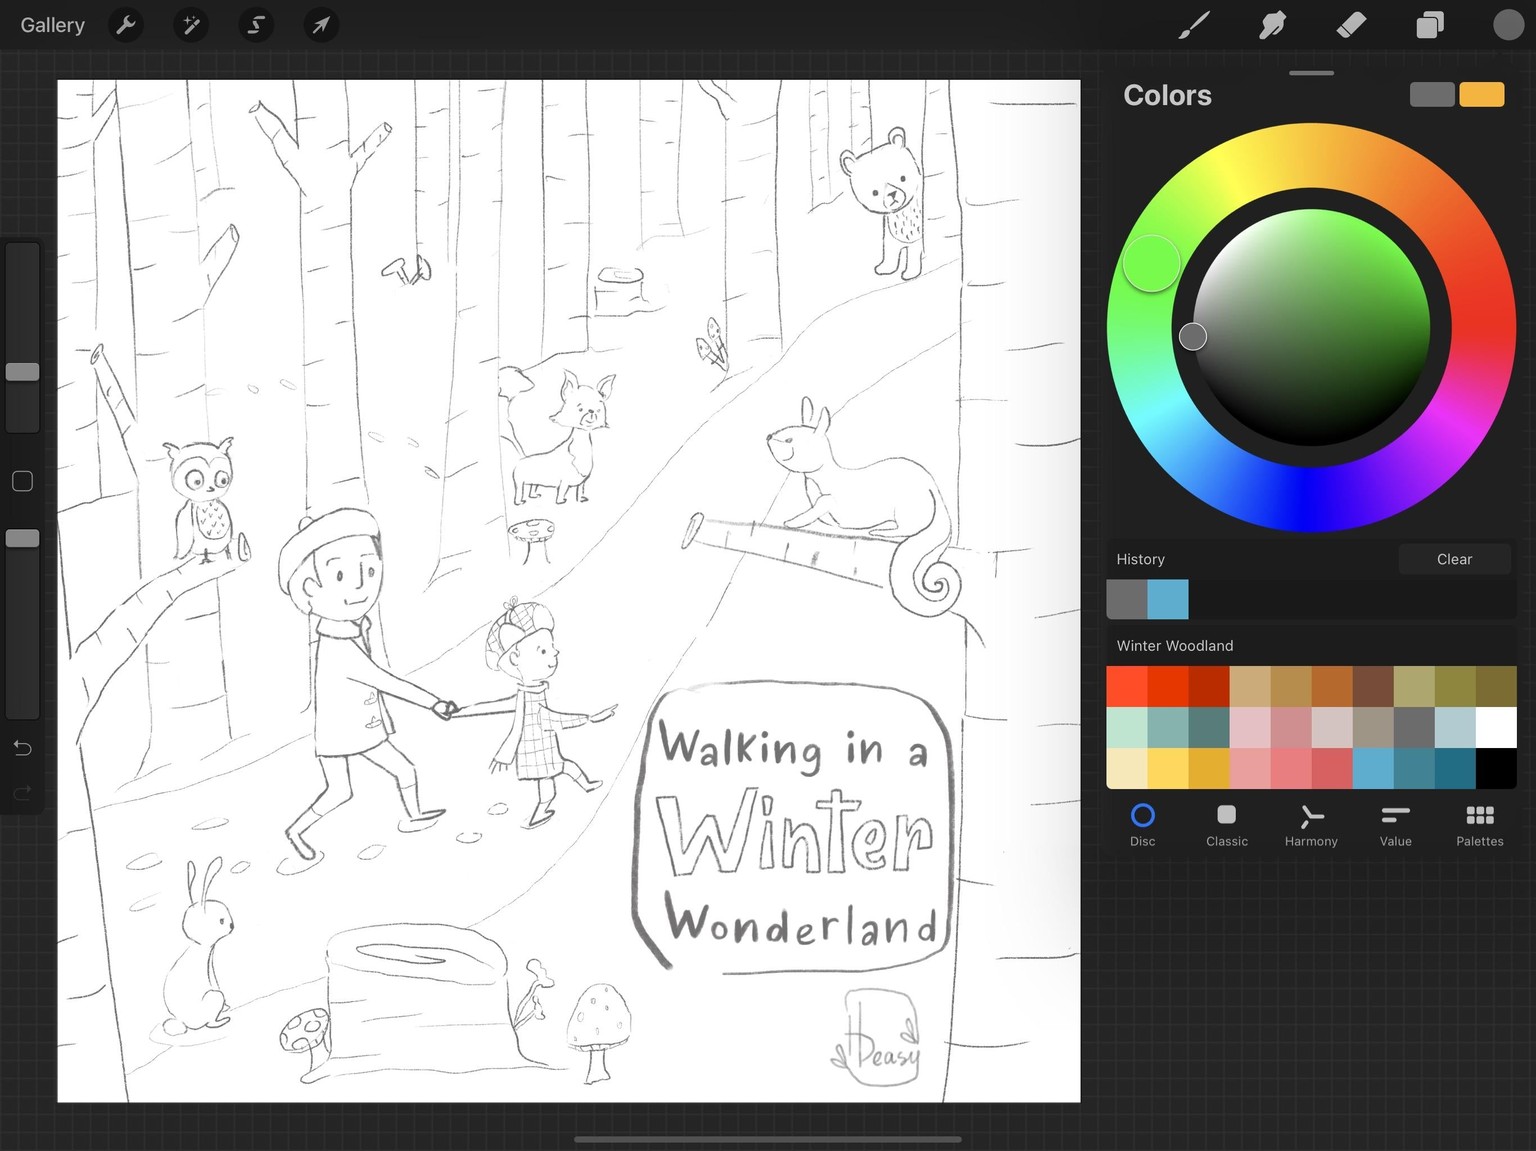
Task: Choose the gray secondary color chip
Action: click(1432, 95)
